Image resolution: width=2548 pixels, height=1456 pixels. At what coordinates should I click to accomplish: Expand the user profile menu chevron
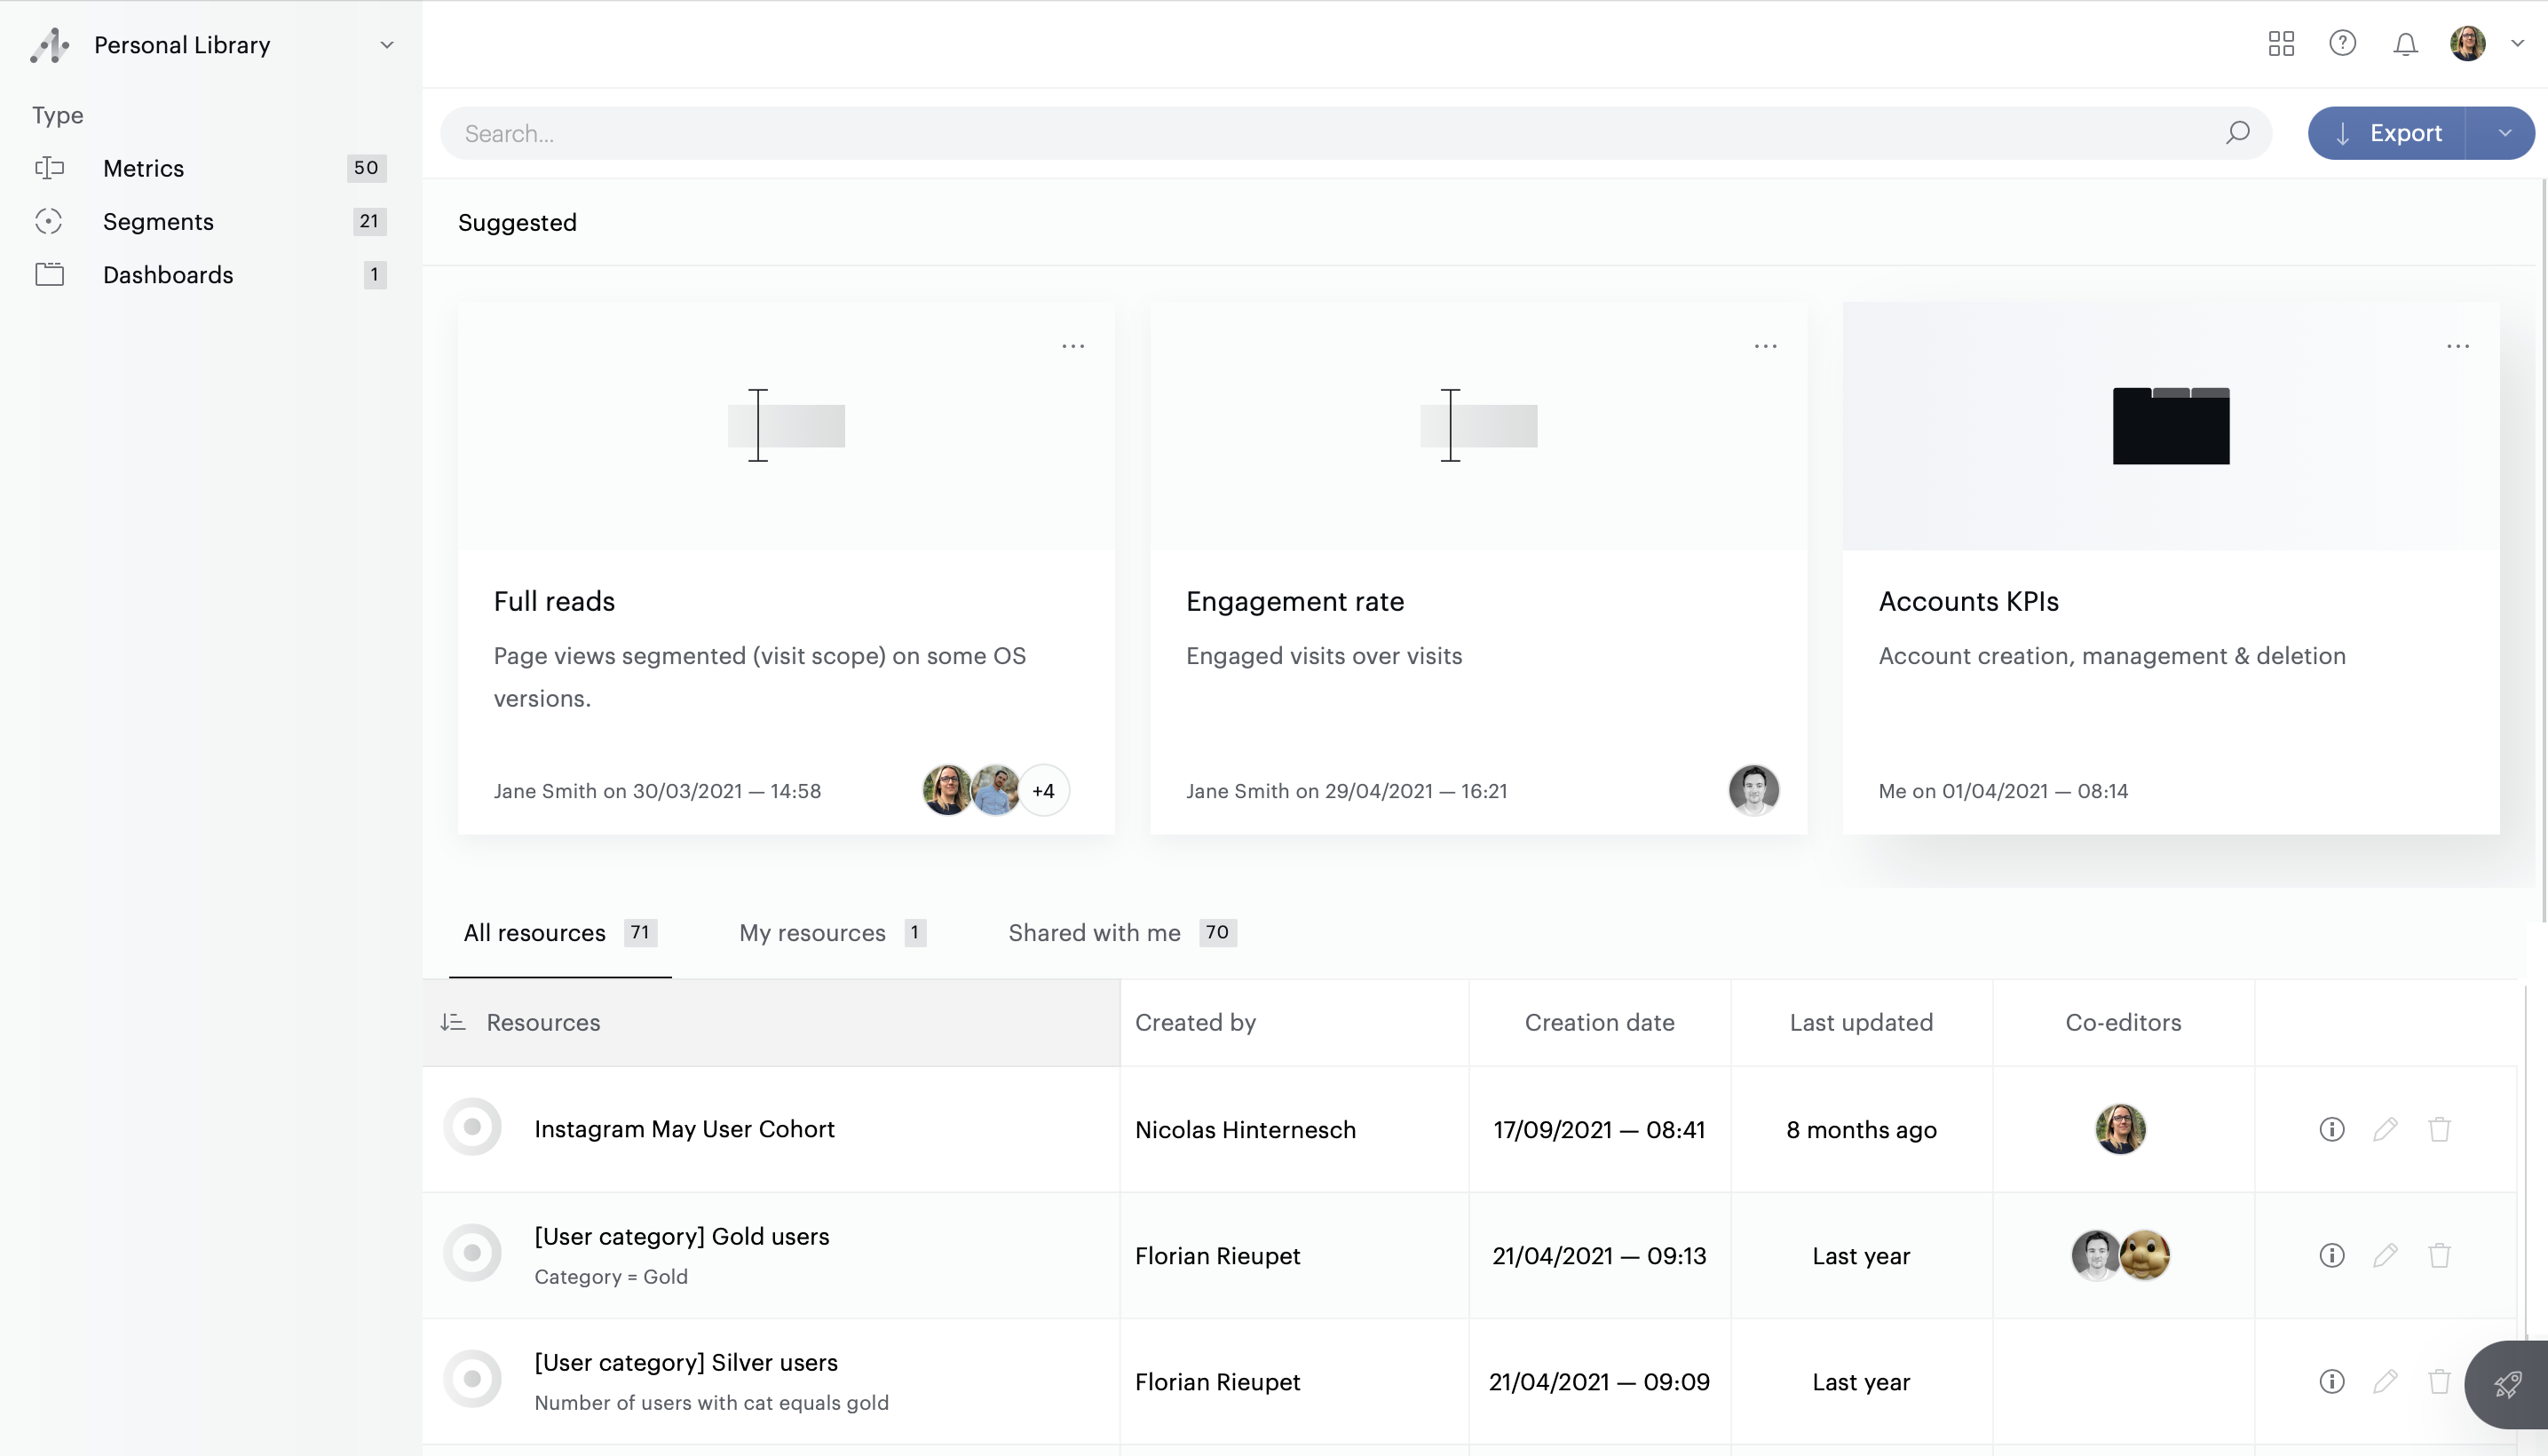2517,44
